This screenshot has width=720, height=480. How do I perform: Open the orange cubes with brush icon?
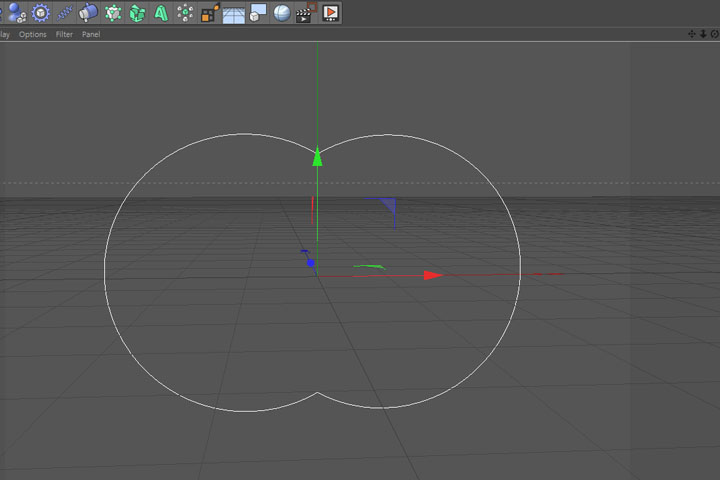click(x=210, y=12)
